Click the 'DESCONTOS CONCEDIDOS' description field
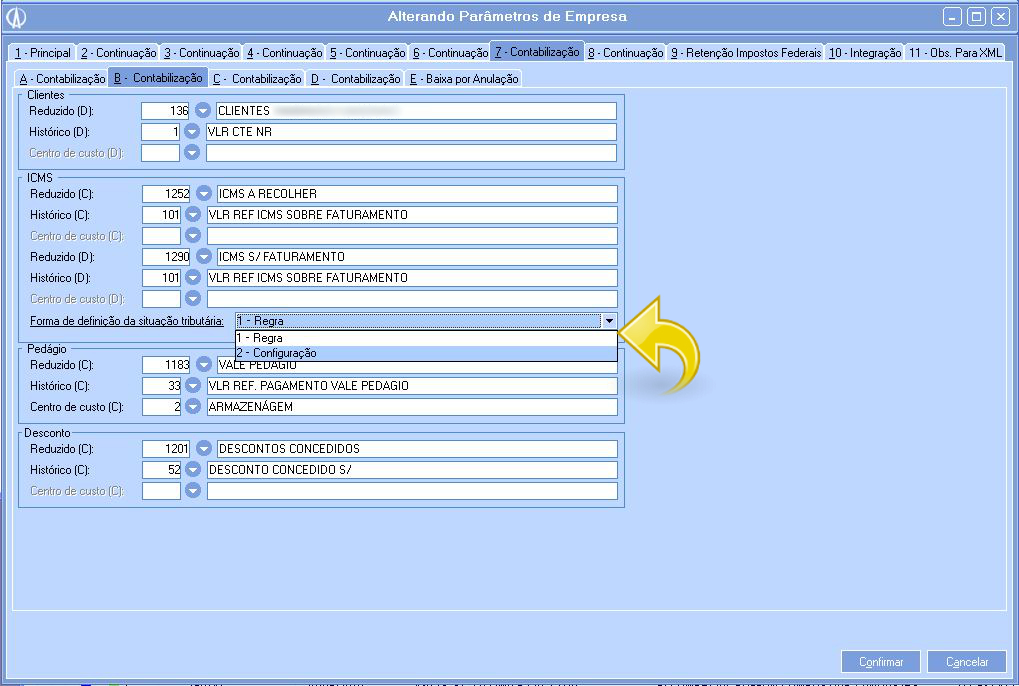This screenshot has height=686, width=1019. click(x=416, y=449)
